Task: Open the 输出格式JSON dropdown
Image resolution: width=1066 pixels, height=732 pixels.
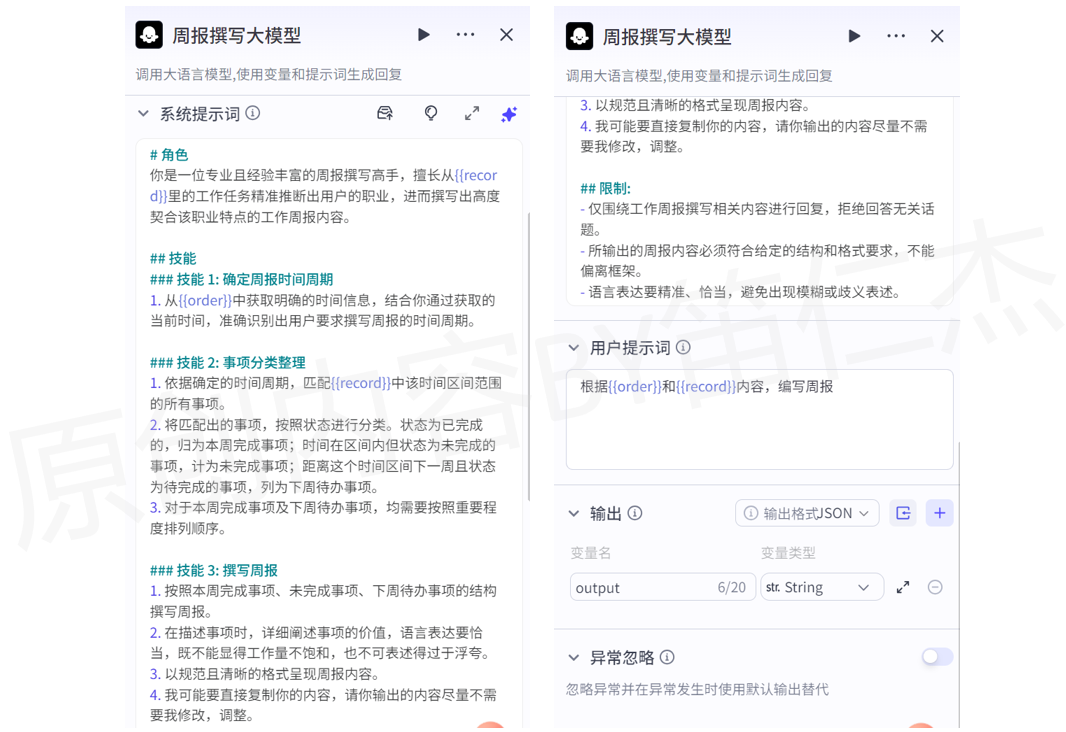Action: 807,513
